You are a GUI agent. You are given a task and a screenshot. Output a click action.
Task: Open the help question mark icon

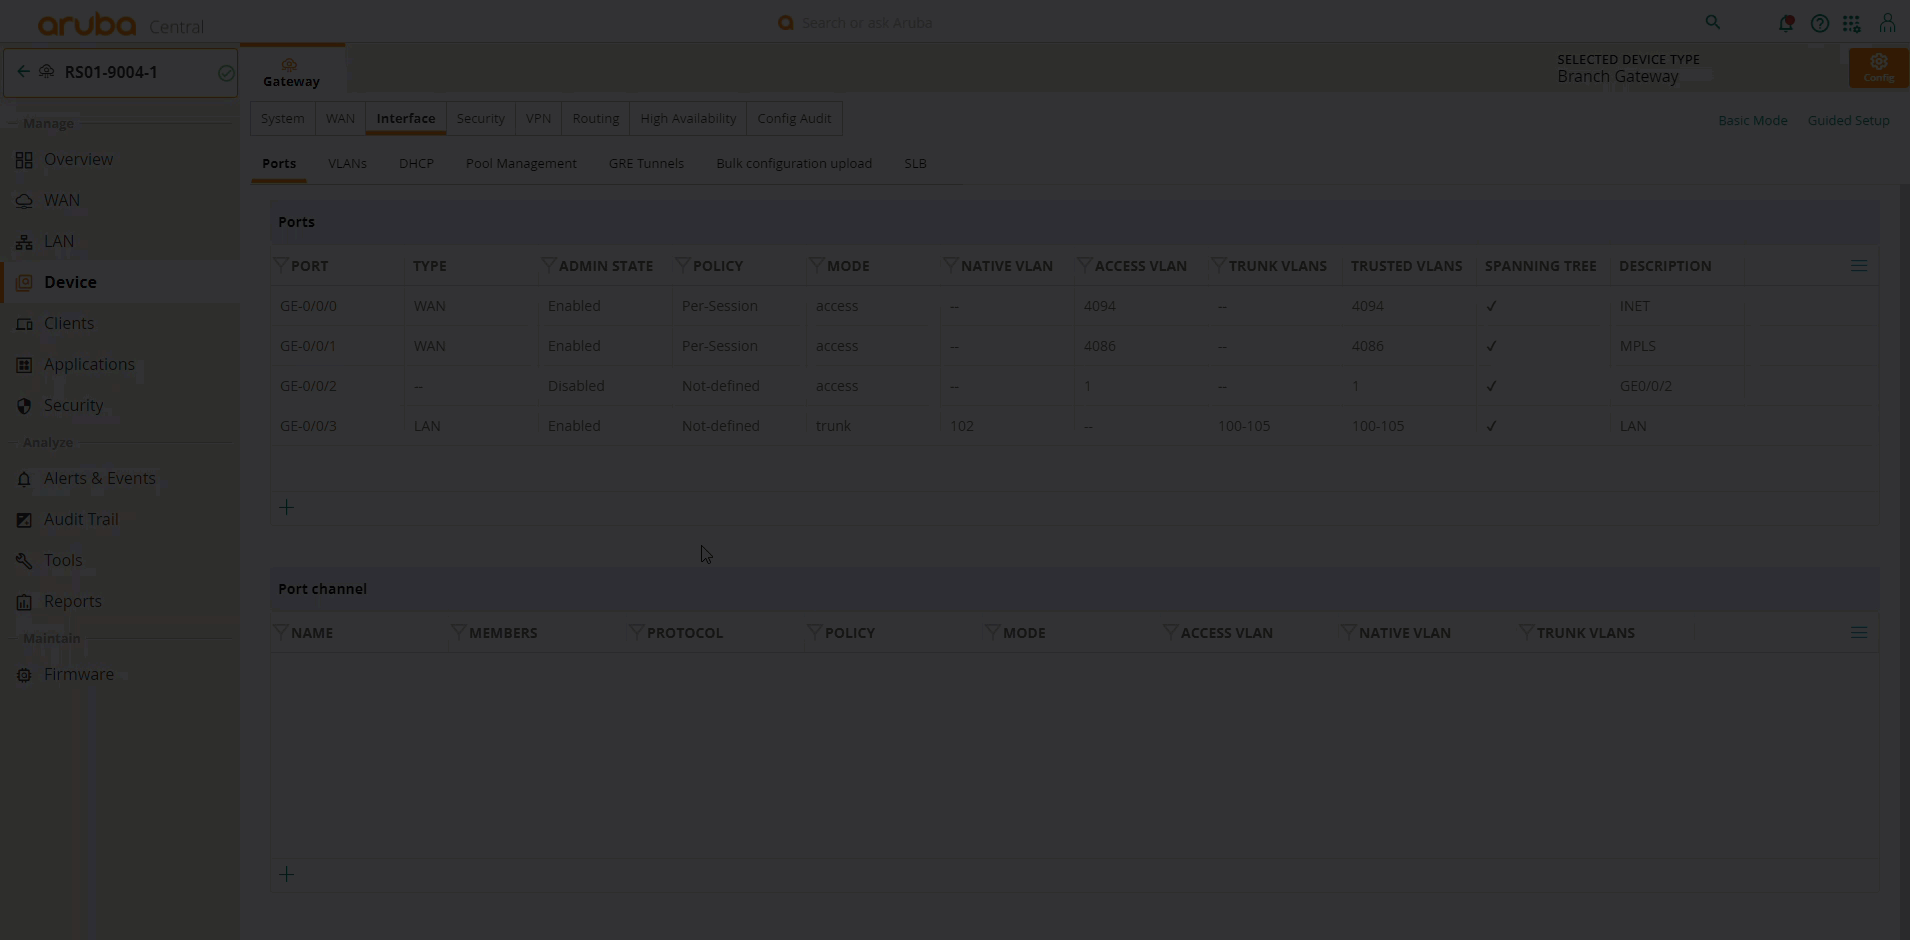(1820, 23)
